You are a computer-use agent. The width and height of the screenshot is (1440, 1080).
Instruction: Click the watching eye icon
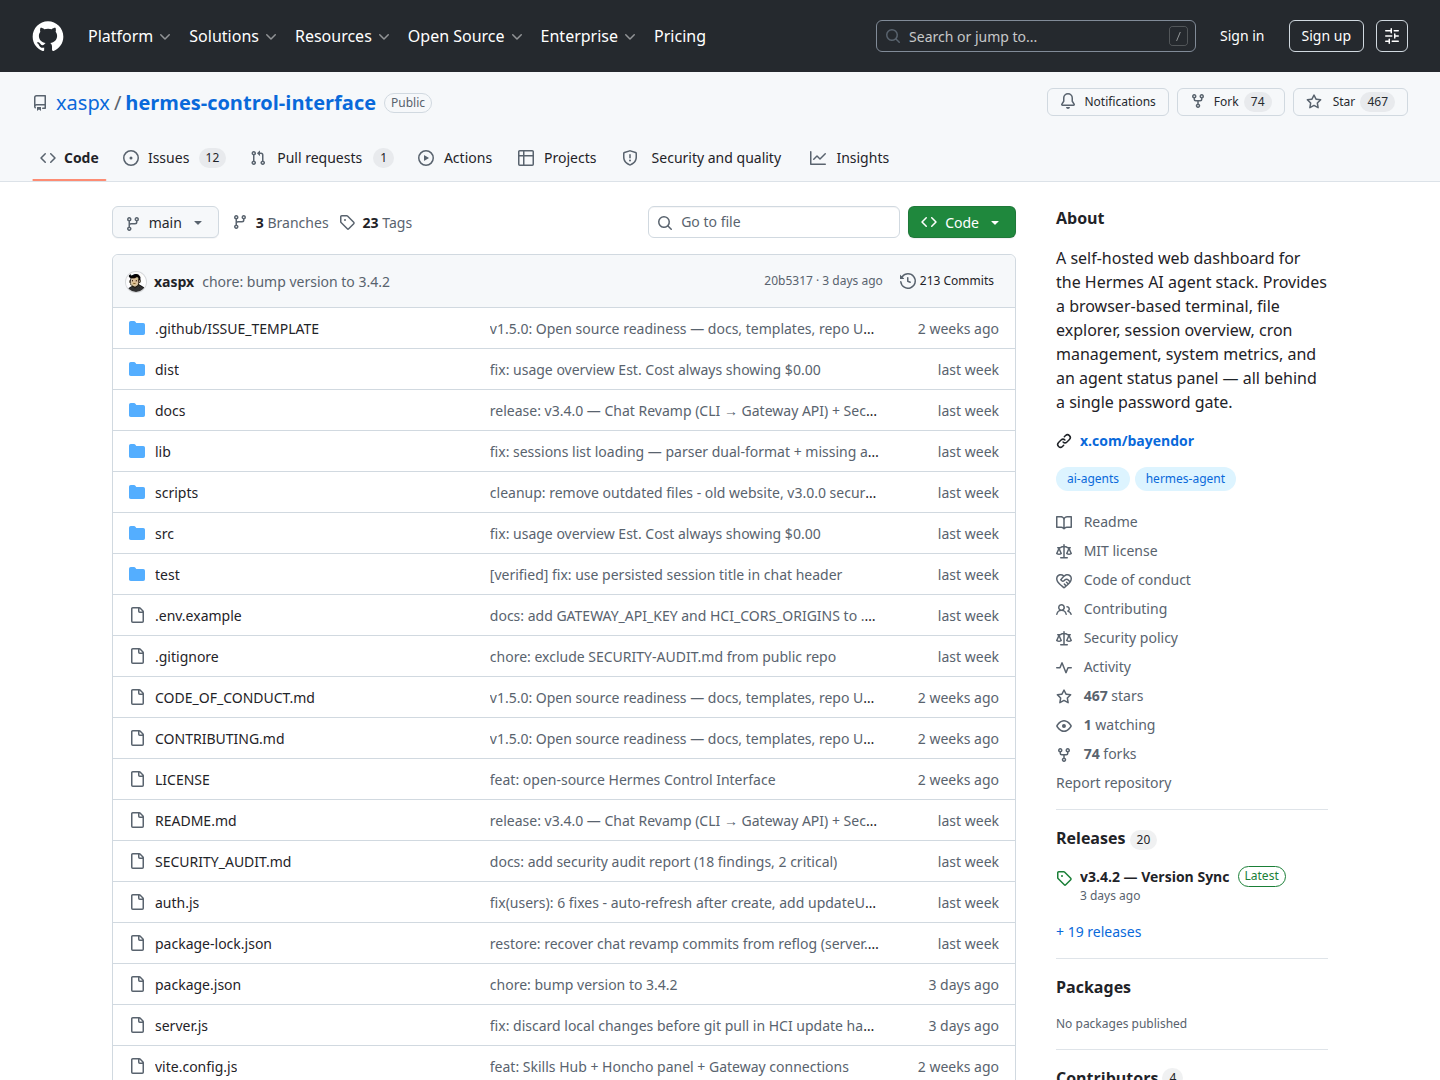(1064, 725)
